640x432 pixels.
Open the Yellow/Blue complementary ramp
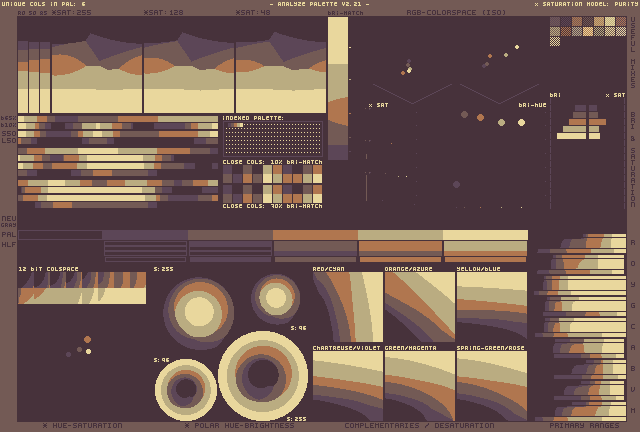coord(492,307)
